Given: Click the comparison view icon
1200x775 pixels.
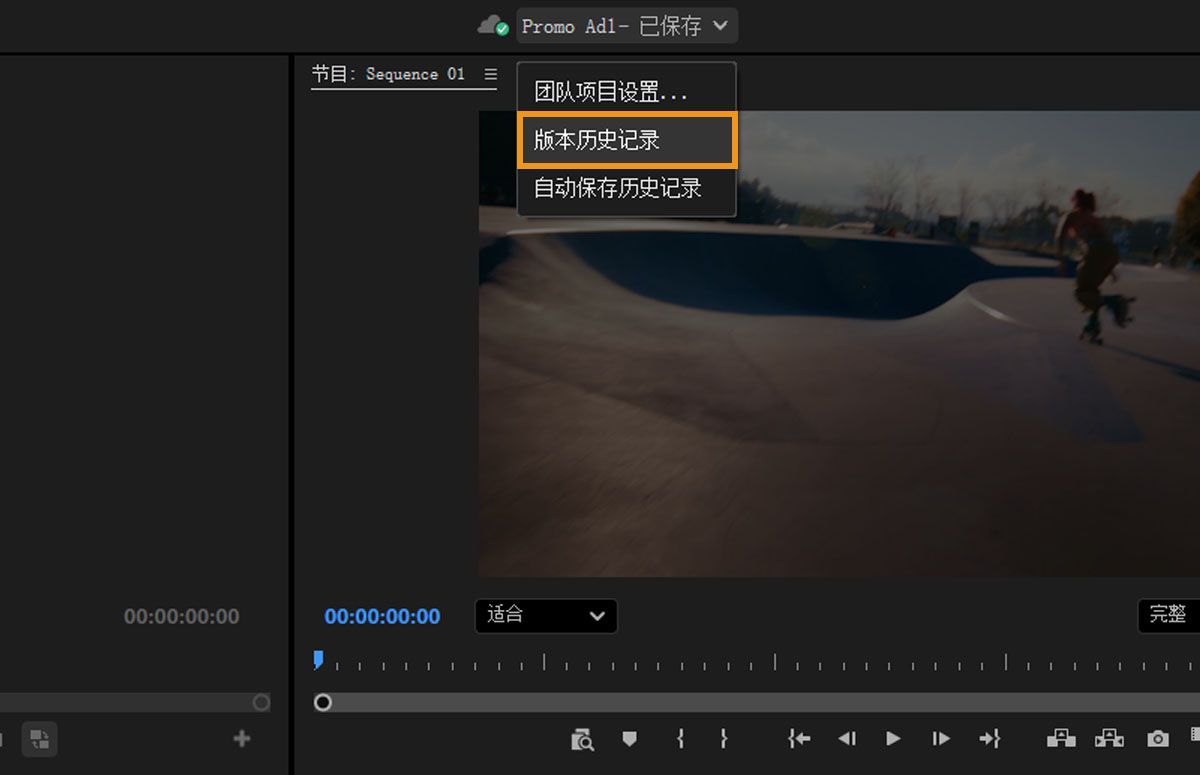Looking at the screenshot, I should click(582, 739).
